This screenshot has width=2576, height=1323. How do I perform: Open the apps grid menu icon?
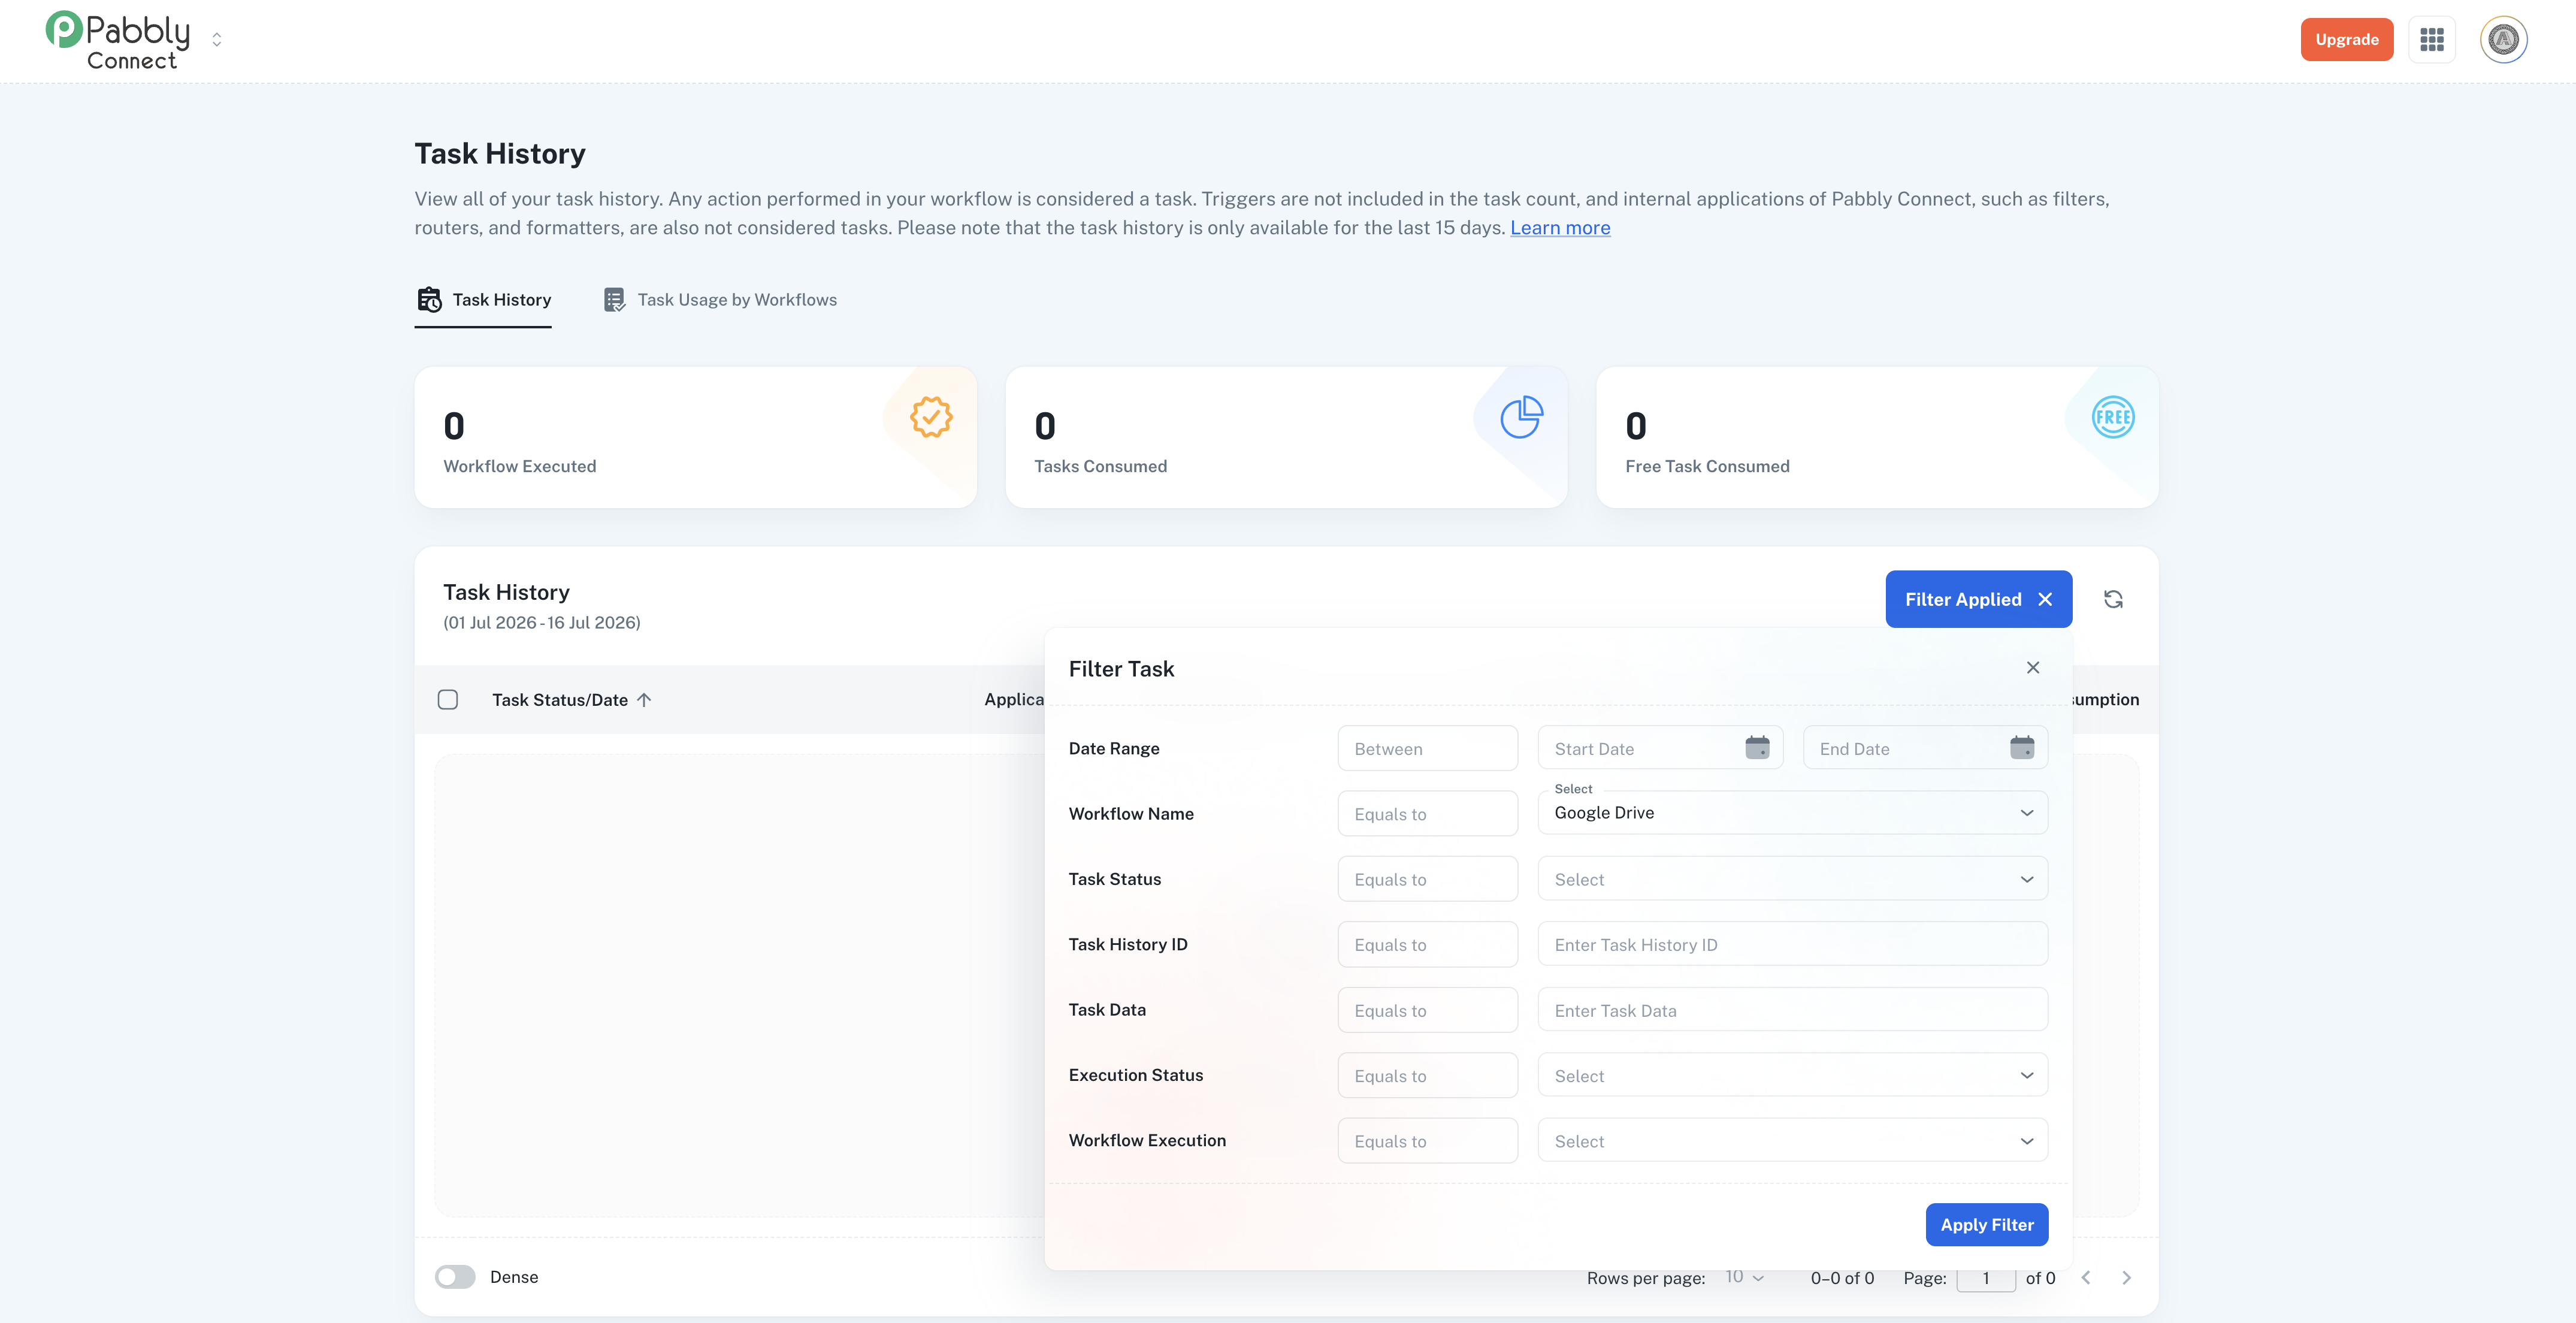2431,40
